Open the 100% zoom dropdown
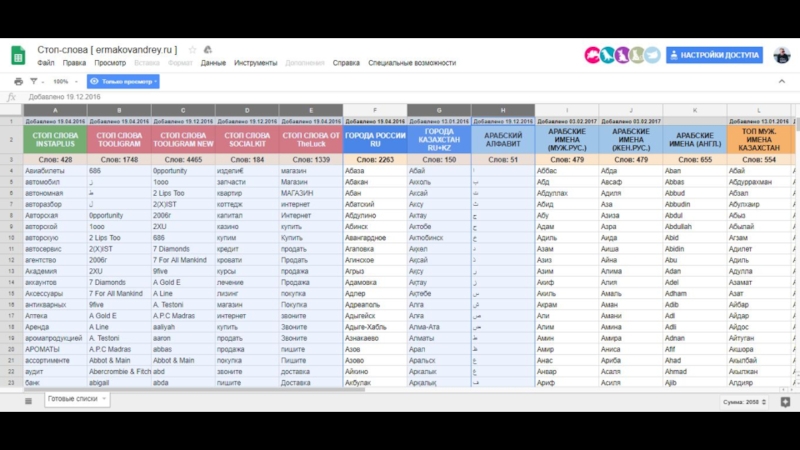This screenshot has width=800, height=450. 65,81
